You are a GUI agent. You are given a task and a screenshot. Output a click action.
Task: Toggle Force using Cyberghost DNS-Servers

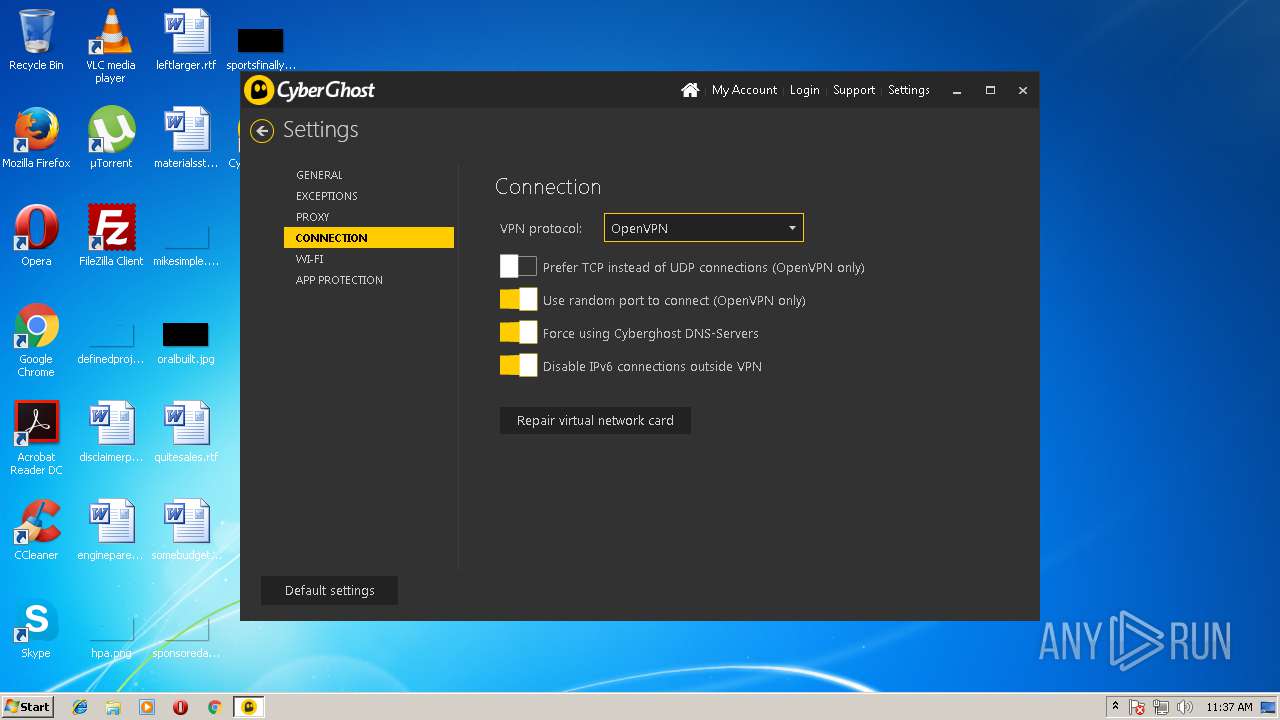tap(519, 333)
